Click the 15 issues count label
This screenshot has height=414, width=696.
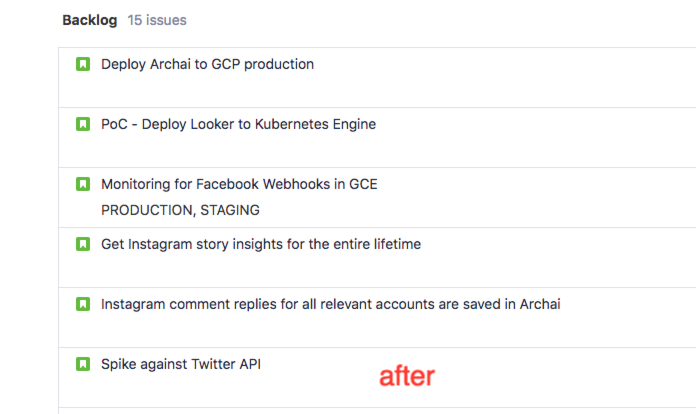tap(157, 20)
